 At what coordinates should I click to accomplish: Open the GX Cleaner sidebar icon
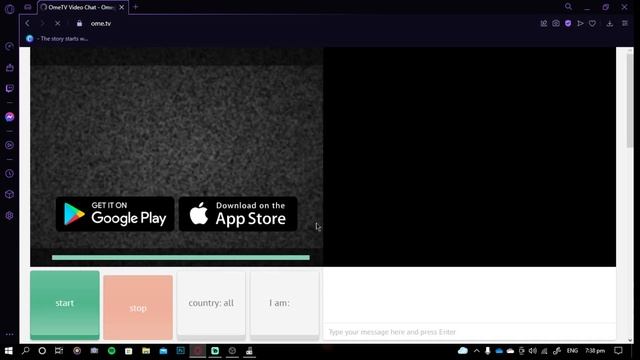9,67
